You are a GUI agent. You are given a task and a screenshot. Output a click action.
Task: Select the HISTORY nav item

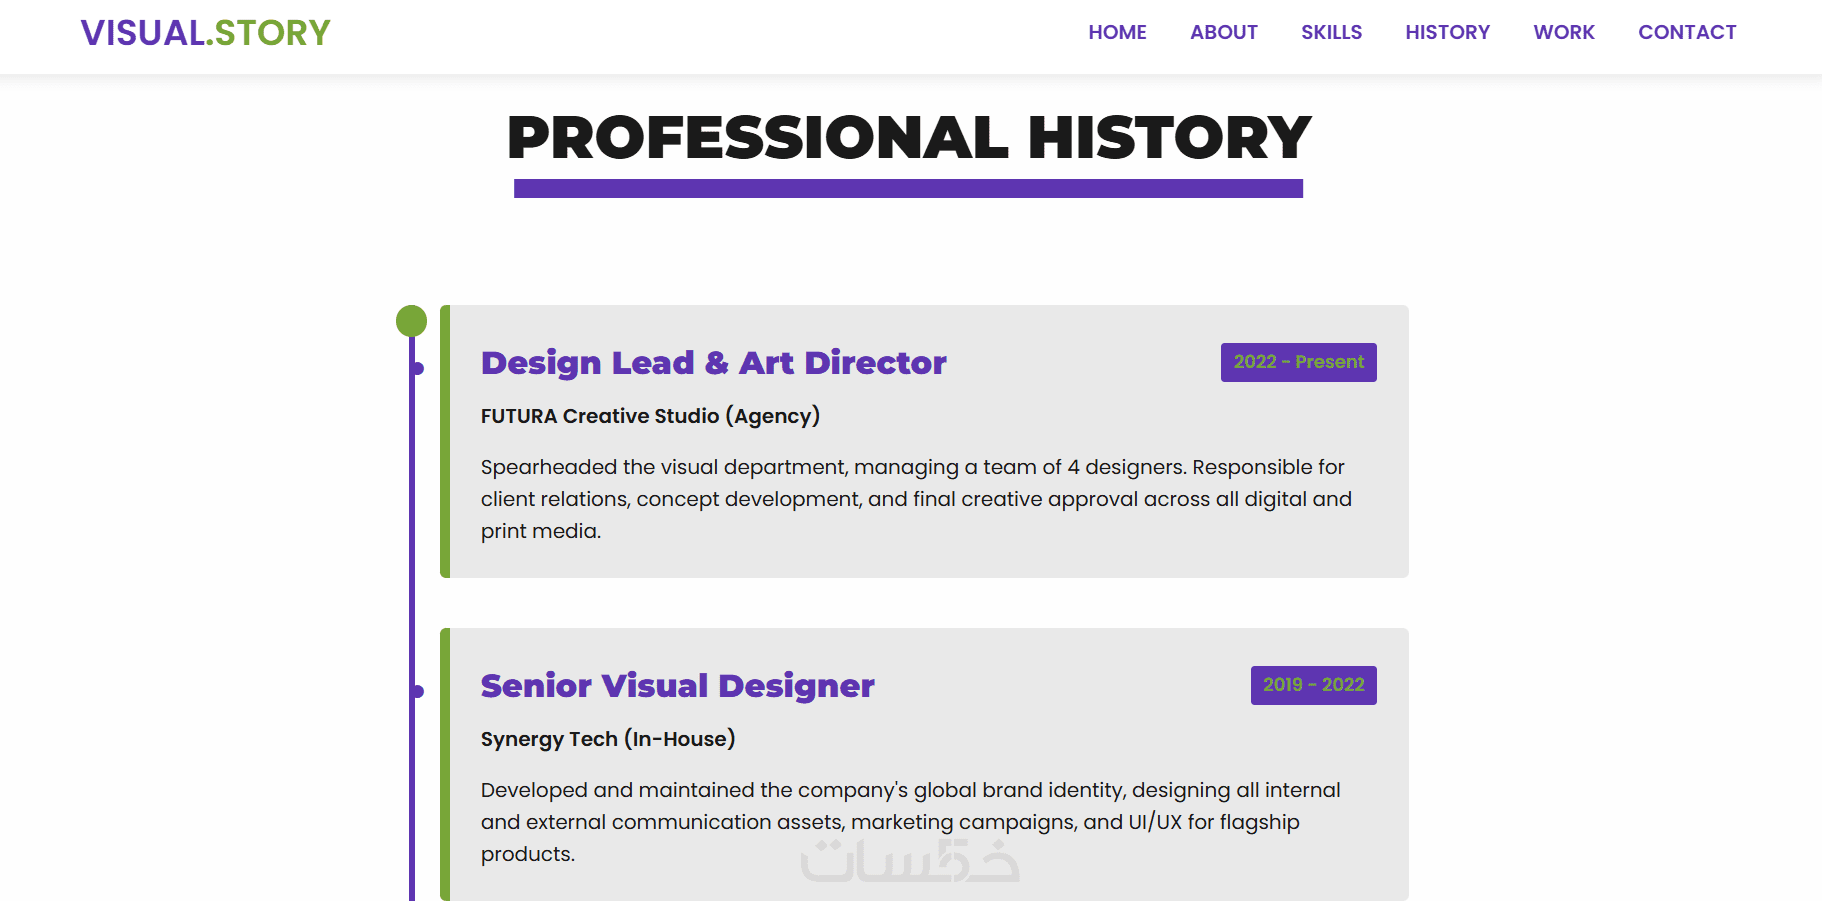[1447, 32]
